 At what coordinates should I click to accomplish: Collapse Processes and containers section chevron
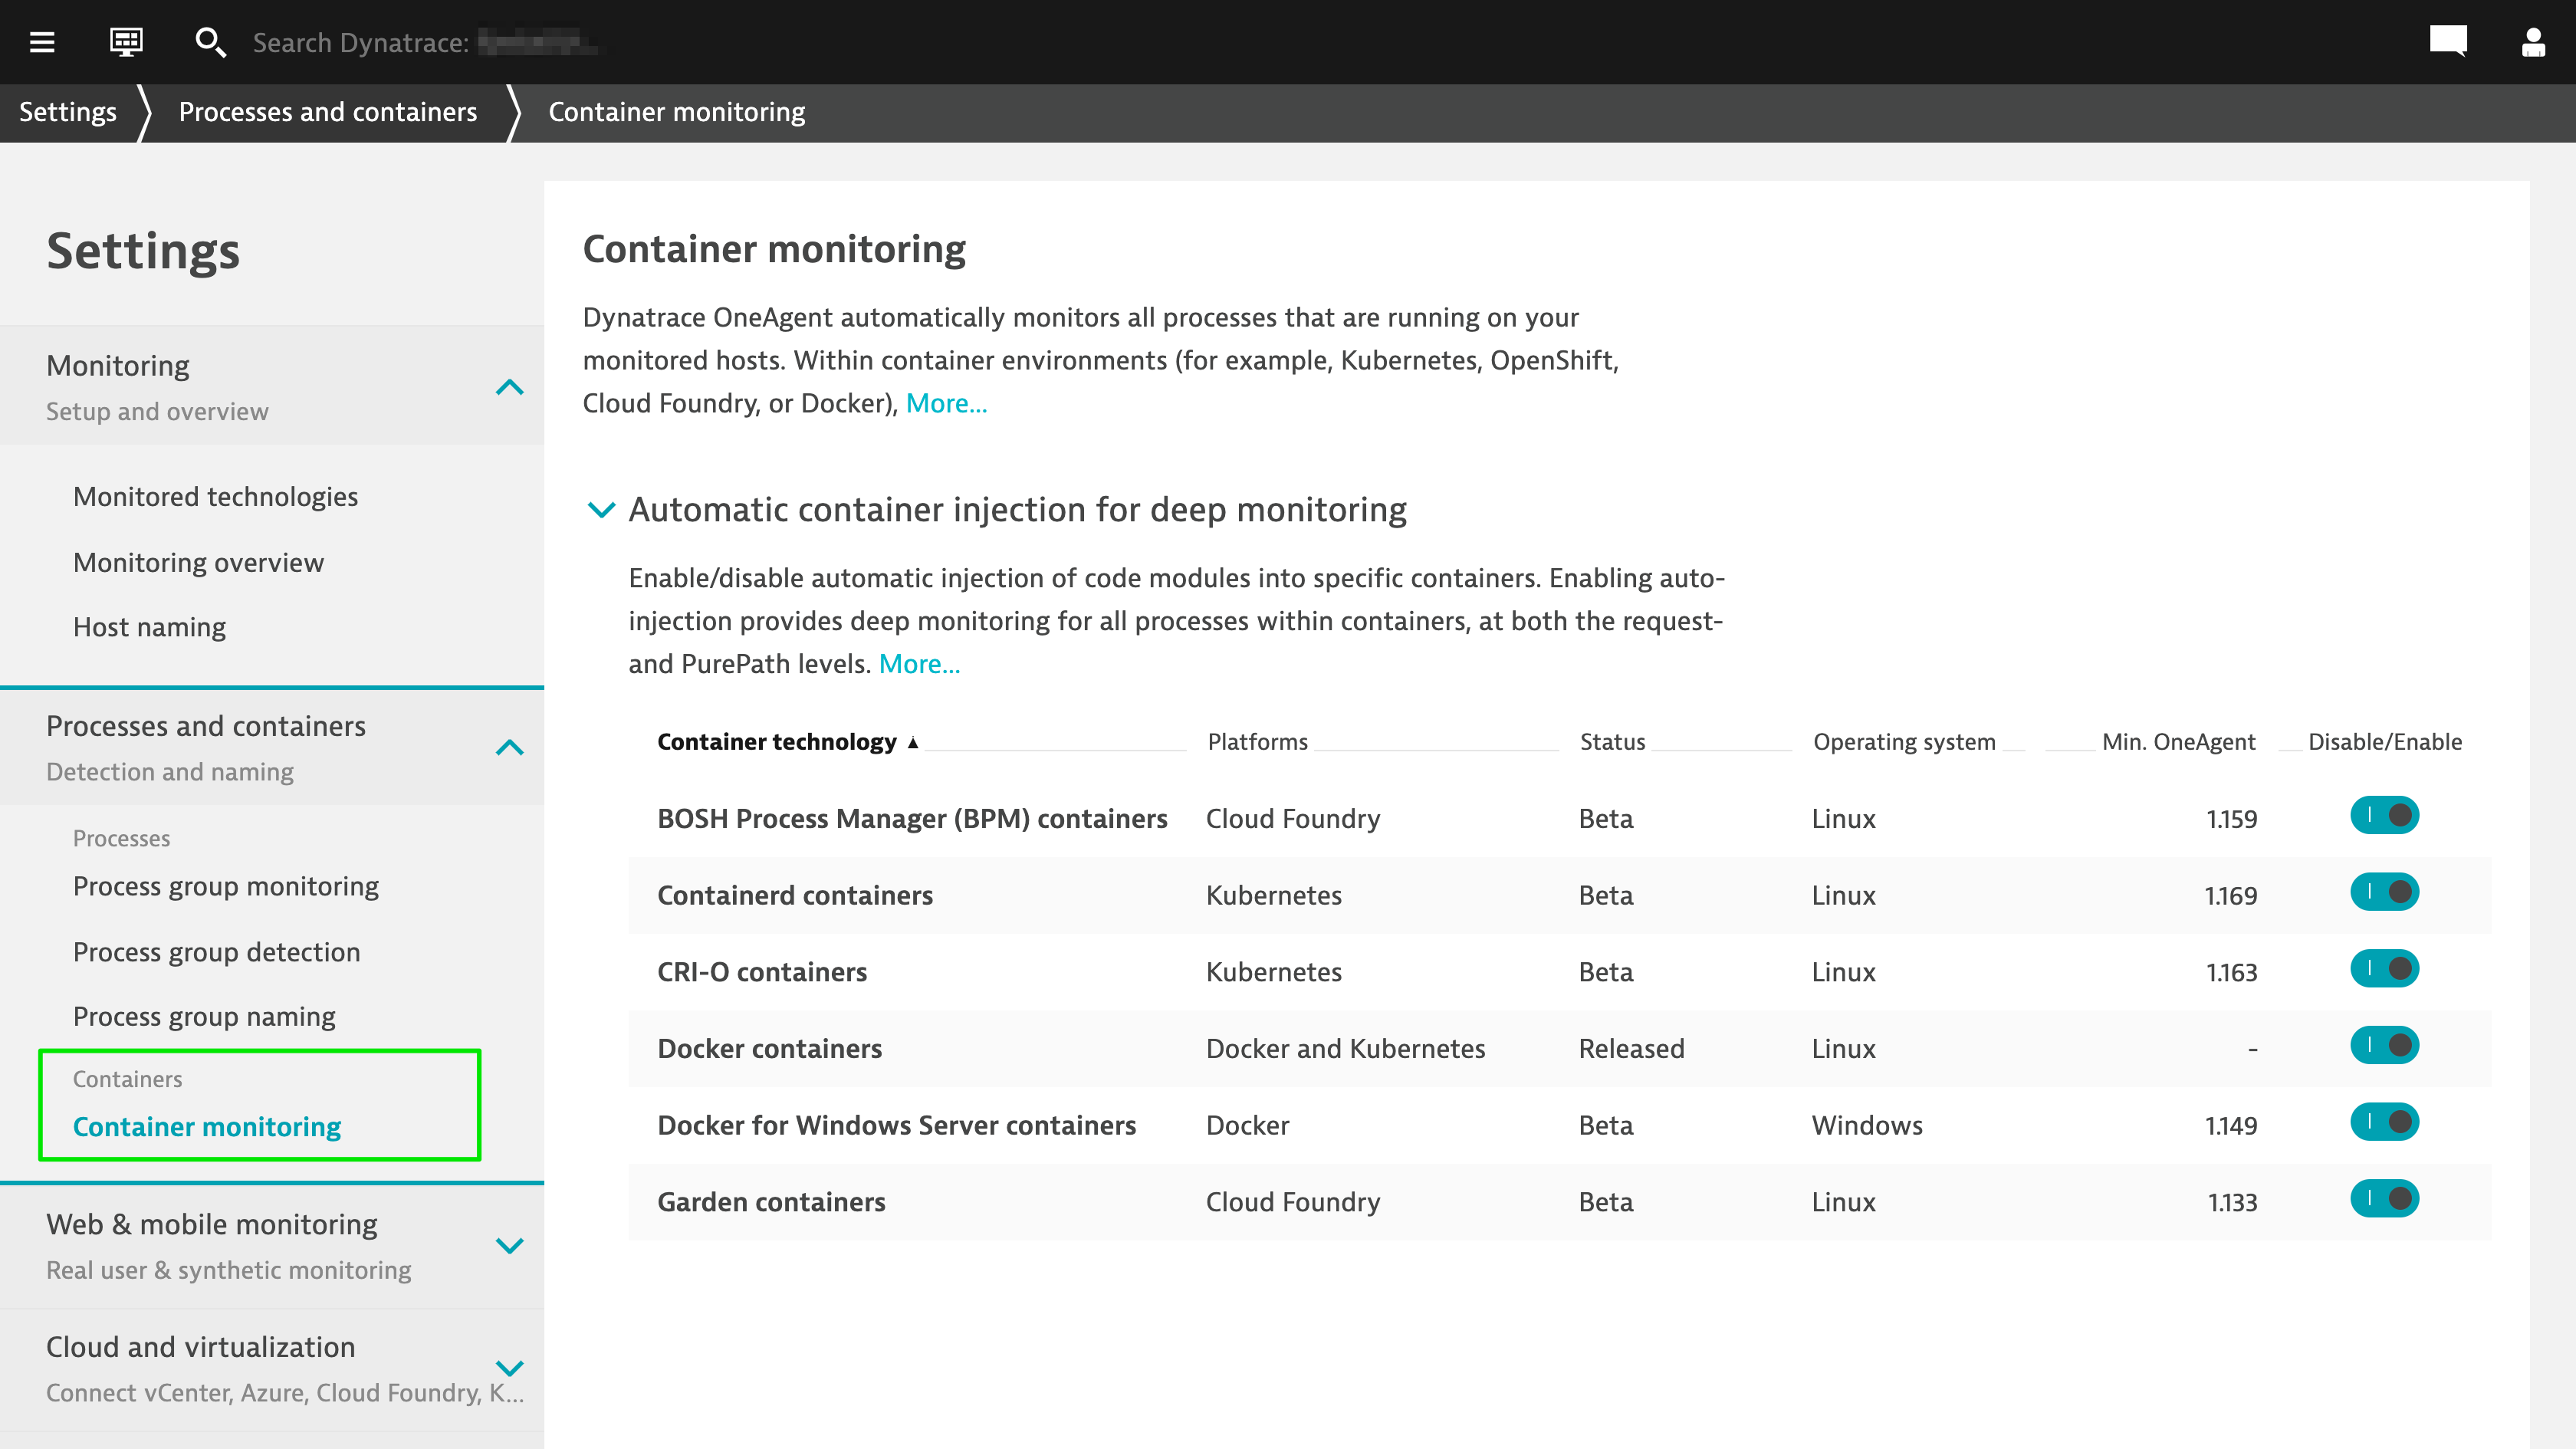pyautogui.click(x=510, y=747)
